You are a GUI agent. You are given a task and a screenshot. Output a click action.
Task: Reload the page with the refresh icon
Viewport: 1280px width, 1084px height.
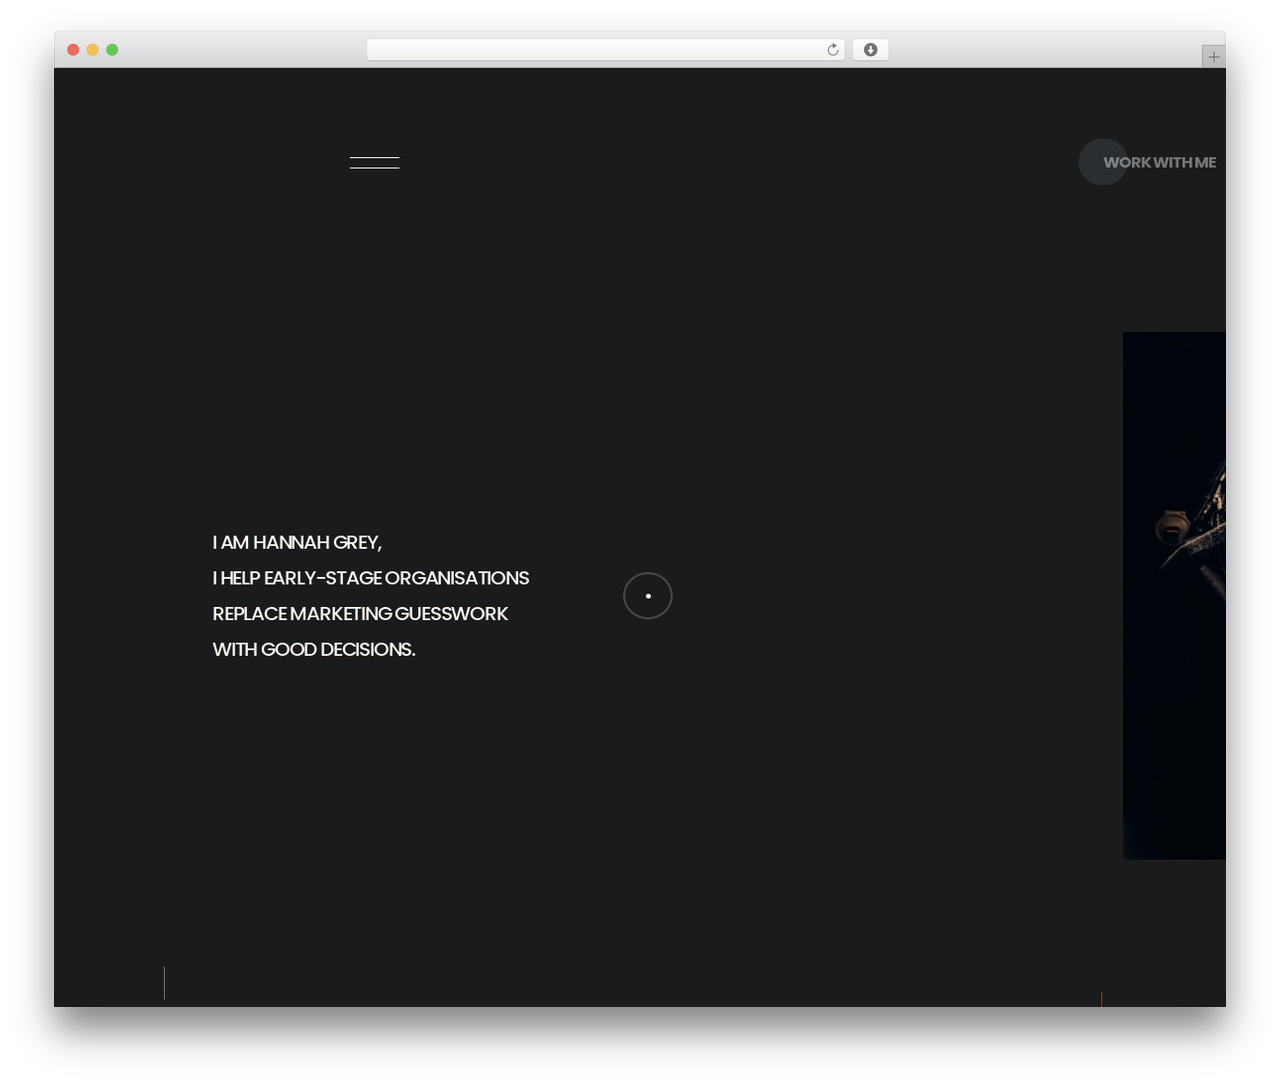833,50
